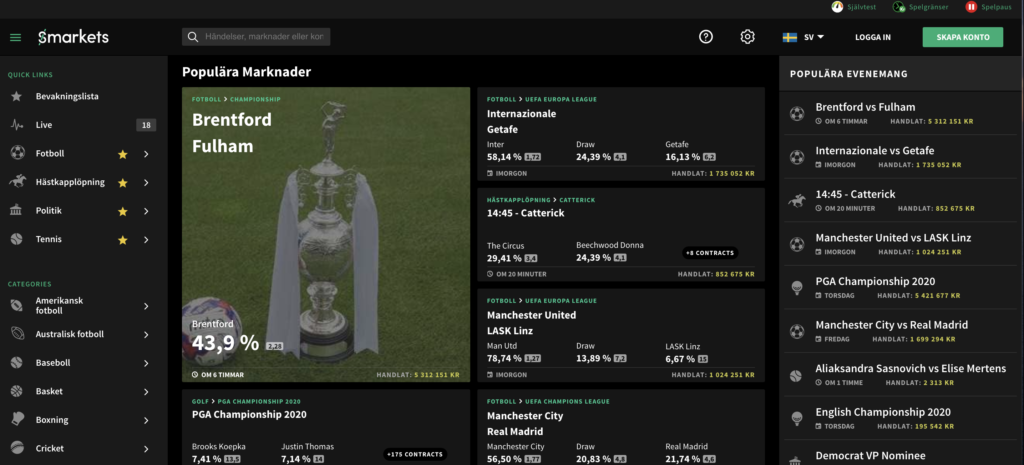Click the Australisk fotboll icon
This screenshot has width=1024, height=465.
coord(17,334)
